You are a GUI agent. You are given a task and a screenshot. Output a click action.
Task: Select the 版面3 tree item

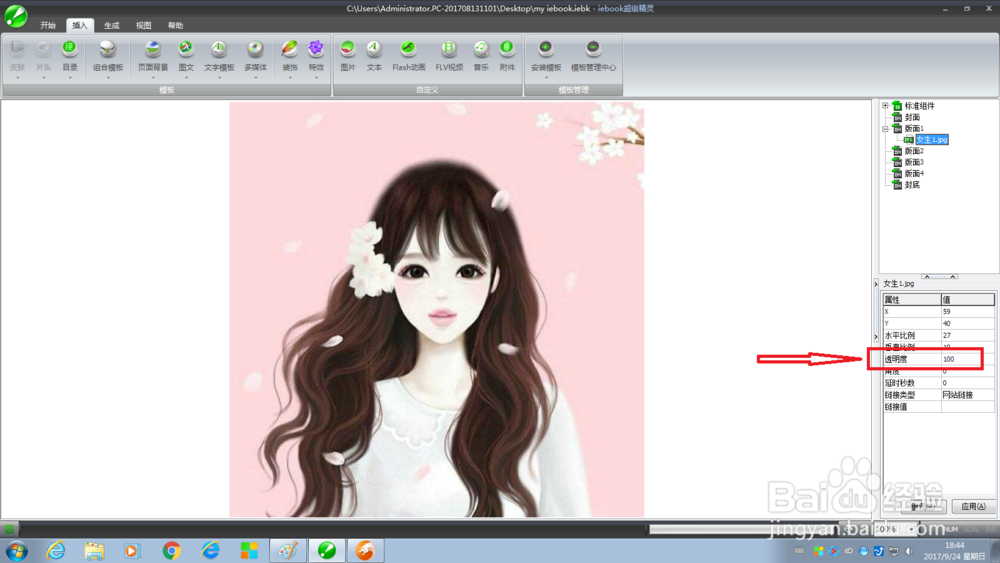point(913,163)
